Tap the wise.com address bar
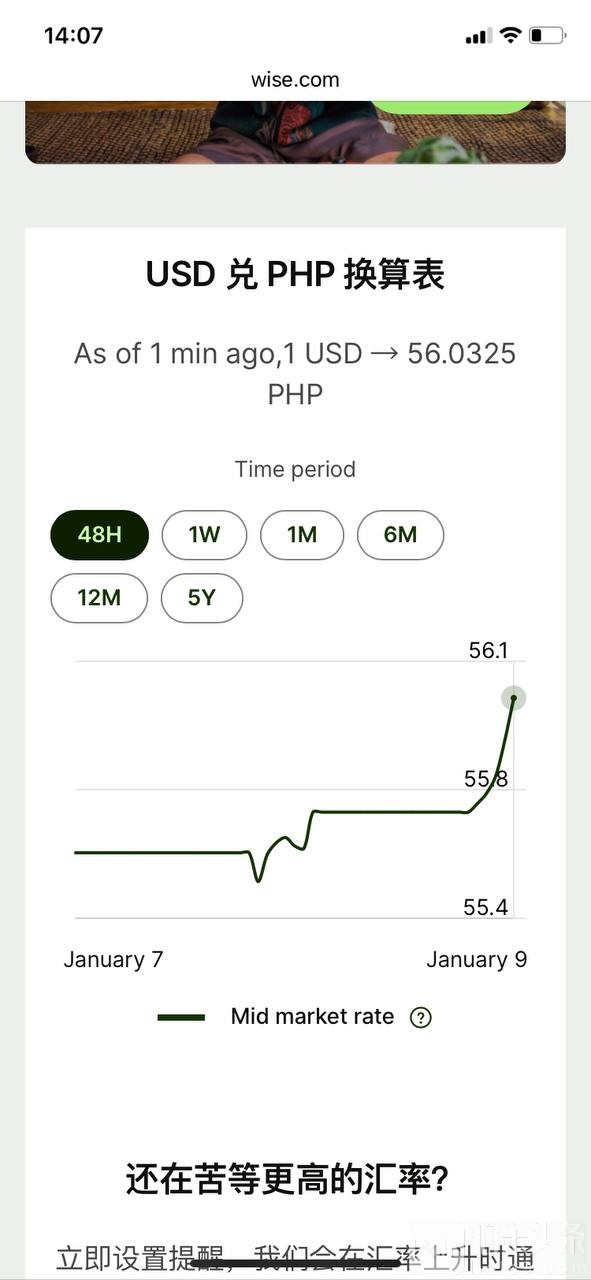 click(x=295, y=80)
